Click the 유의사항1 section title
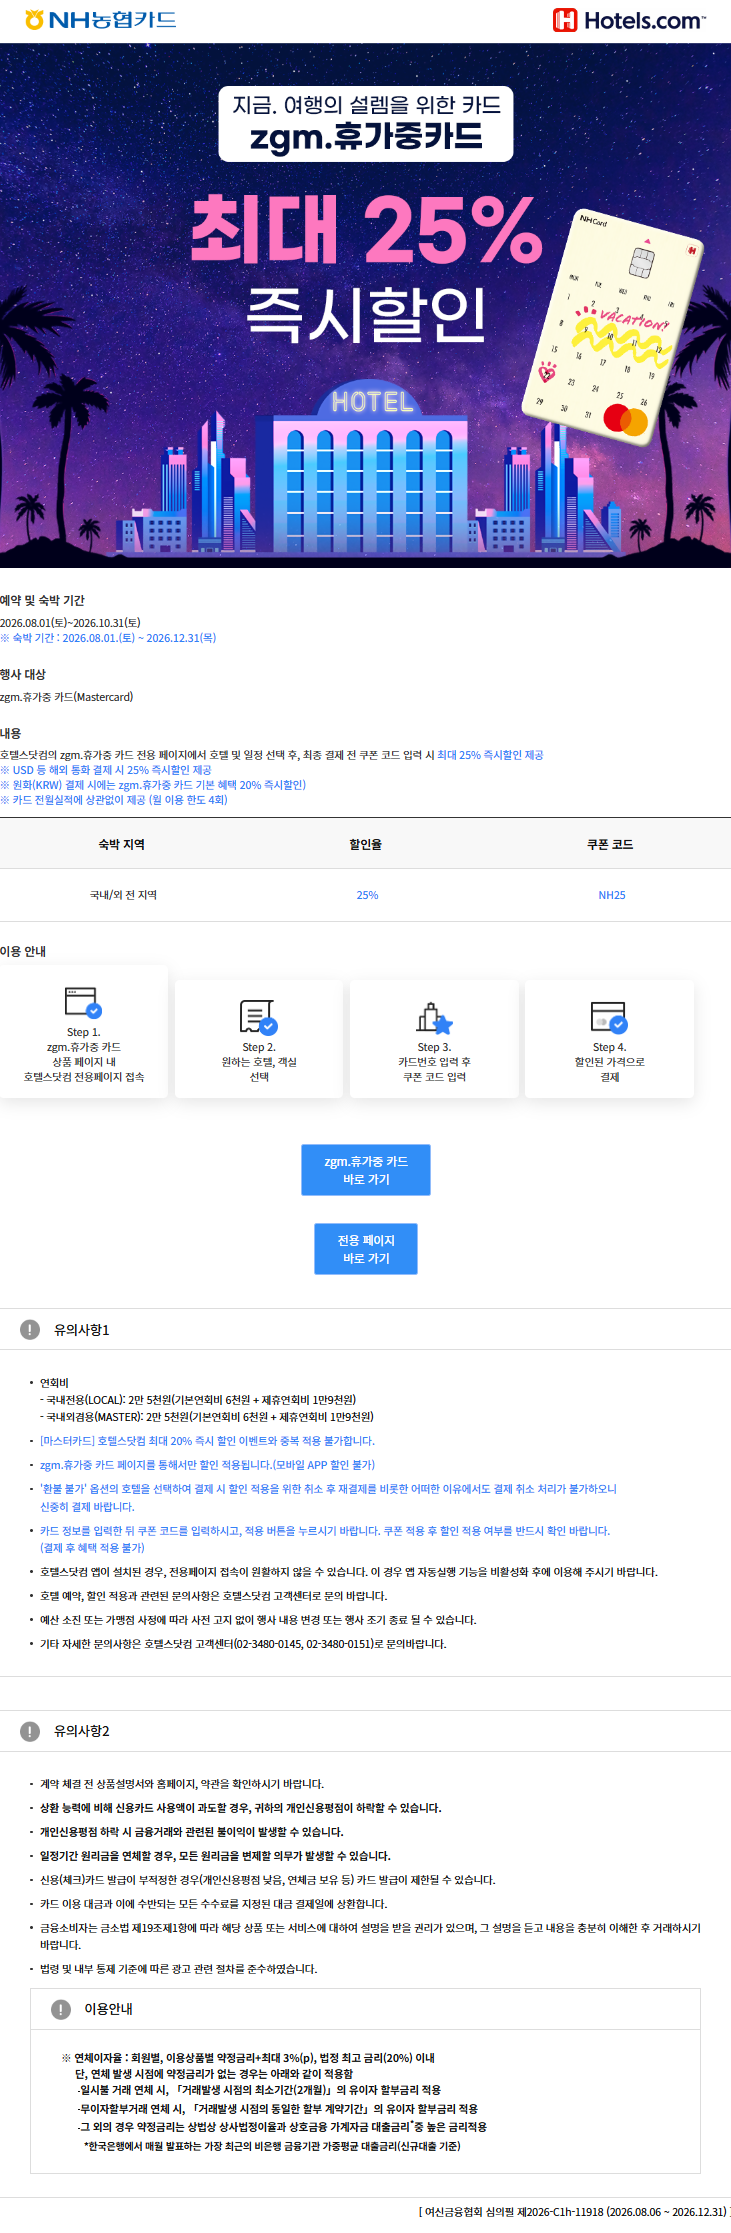 point(81,1329)
